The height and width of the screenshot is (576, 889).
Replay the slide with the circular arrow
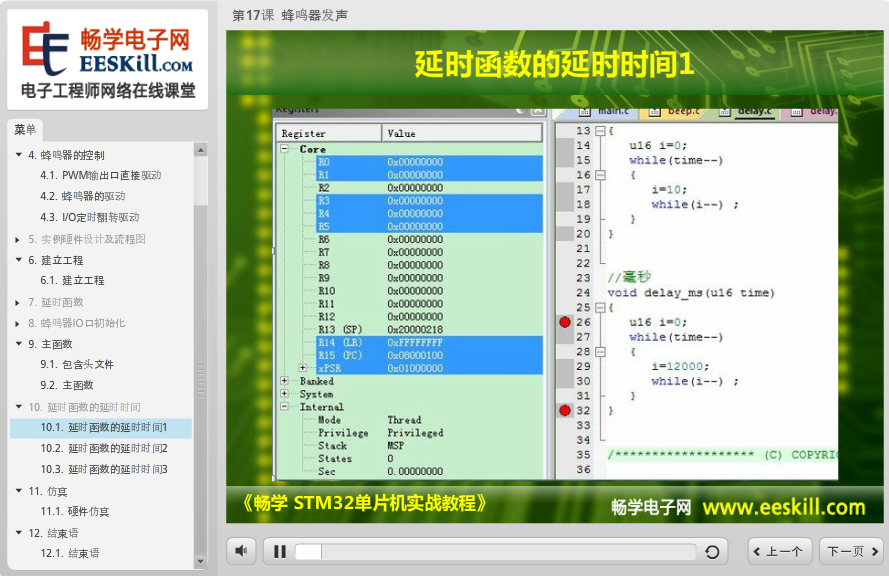coord(712,552)
